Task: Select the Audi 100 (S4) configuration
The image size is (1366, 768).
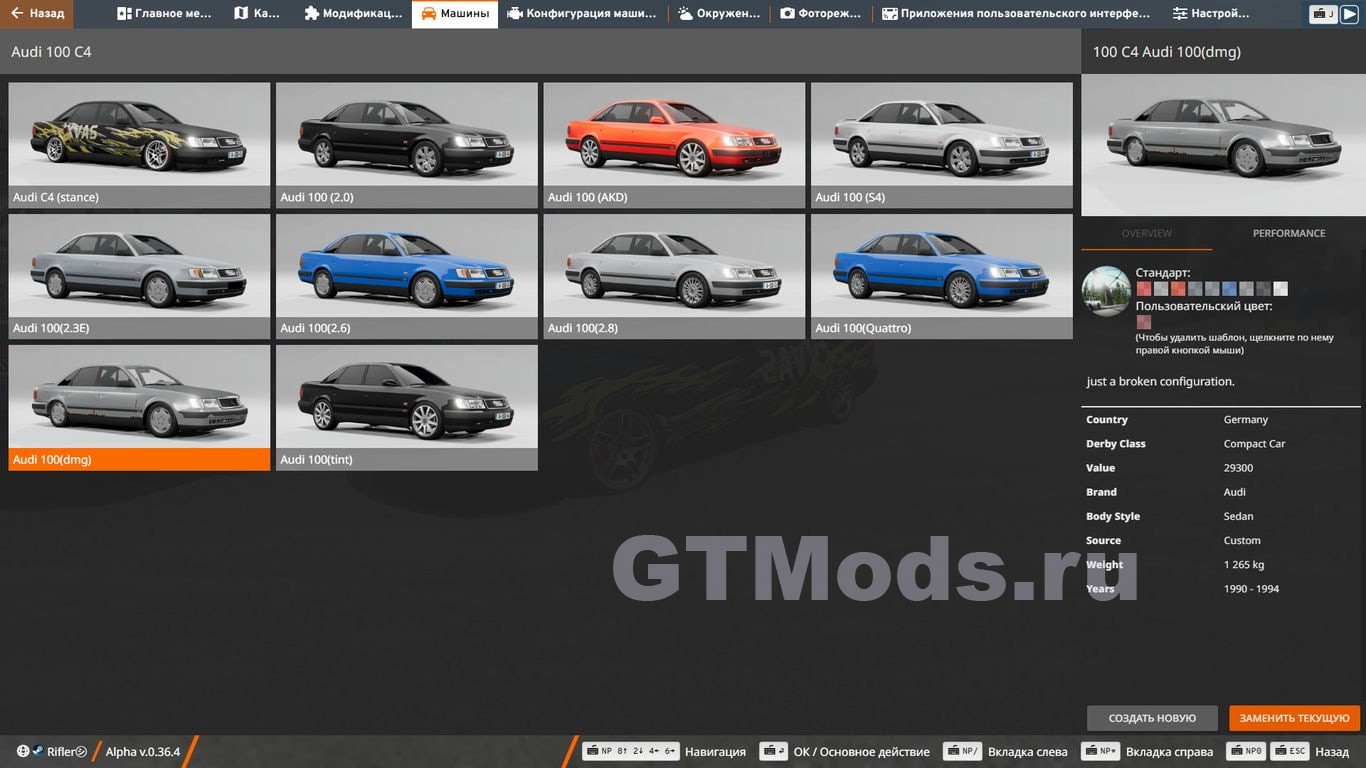Action: pos(942,145)
